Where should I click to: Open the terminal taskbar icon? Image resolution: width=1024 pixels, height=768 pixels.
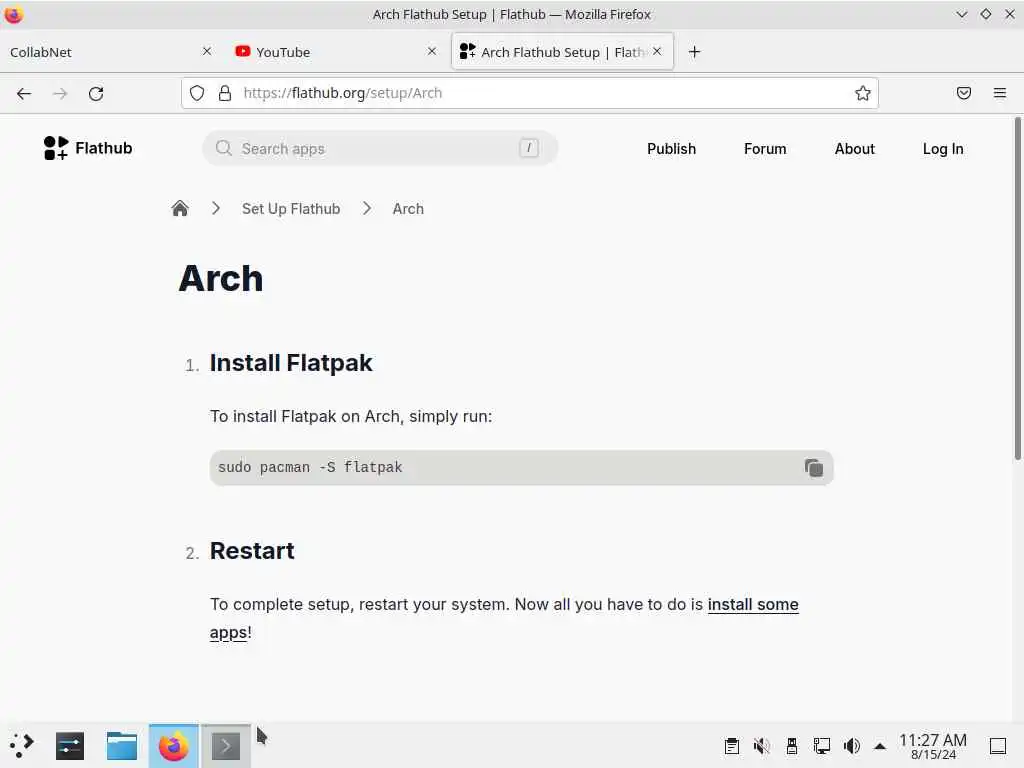pyautogui.click(x=226, y=746)
